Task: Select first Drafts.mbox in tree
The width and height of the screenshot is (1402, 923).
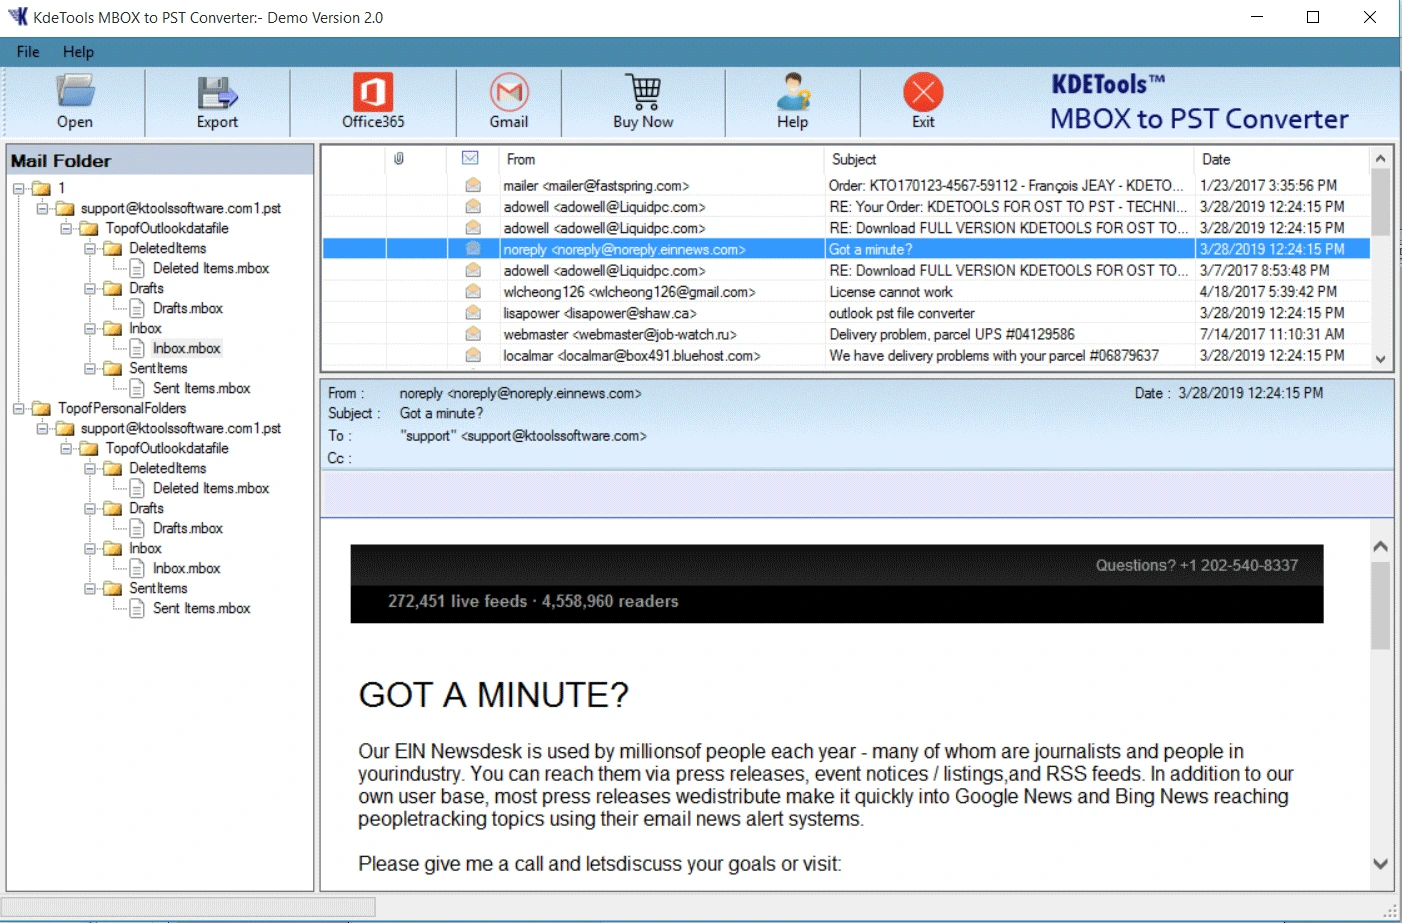Action: pos(188,308)
